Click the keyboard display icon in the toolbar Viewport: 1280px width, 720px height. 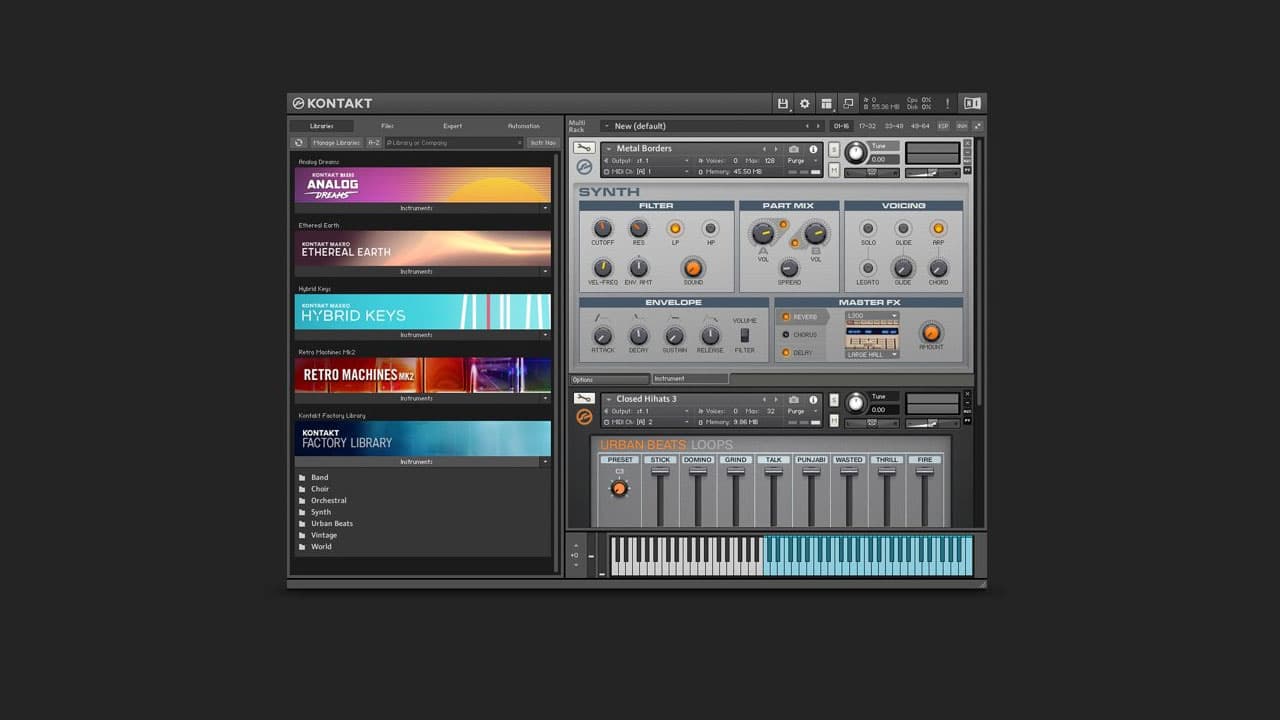click(x=971, y=103)
